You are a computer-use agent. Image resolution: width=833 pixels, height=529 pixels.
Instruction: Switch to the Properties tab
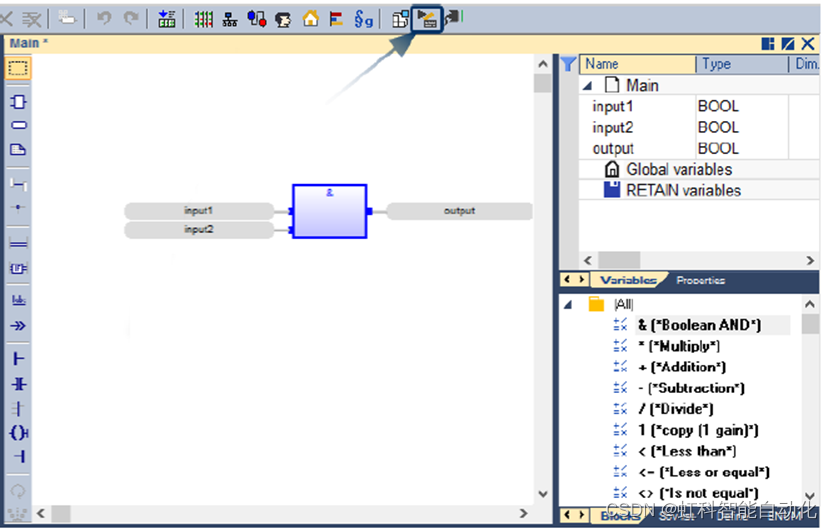(x=701, y=280)
